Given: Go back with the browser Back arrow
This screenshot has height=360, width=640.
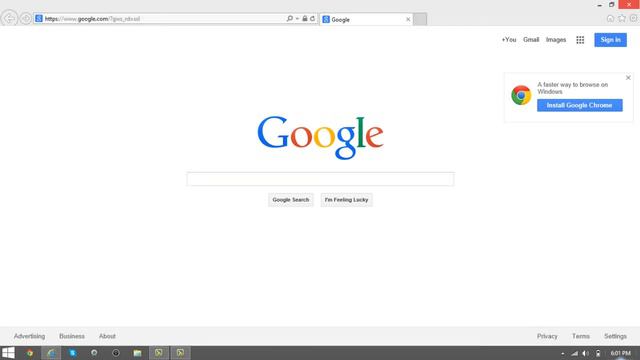Looking at the screenshot, I should click(9, 18).
